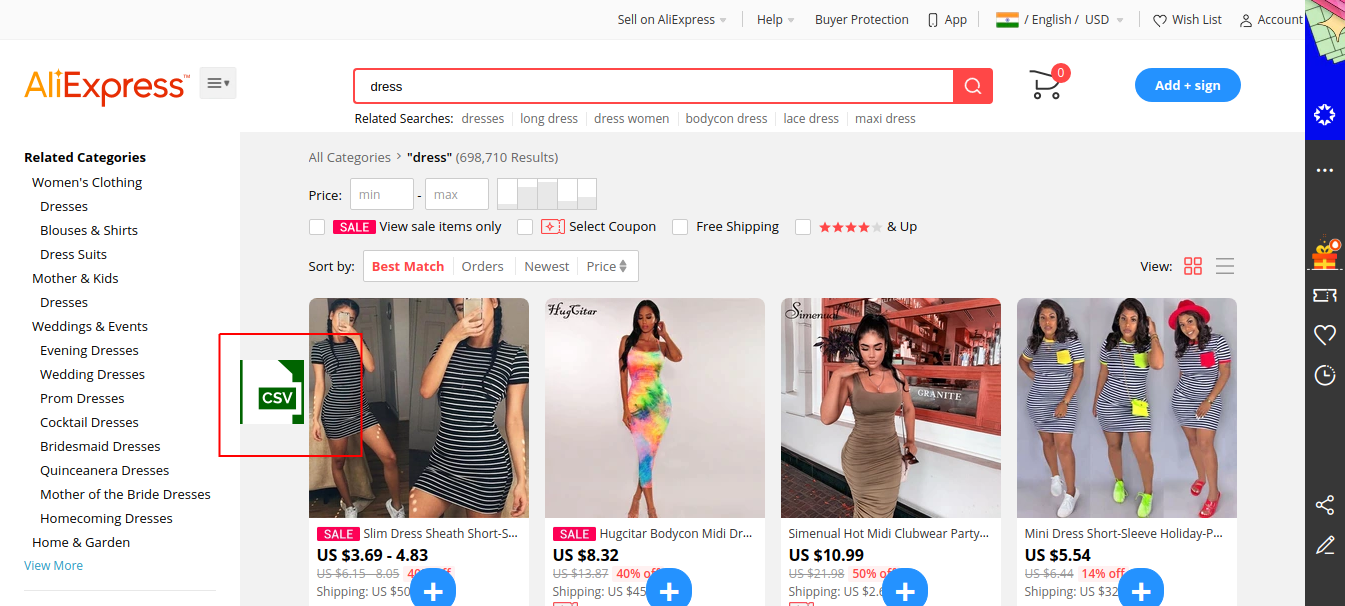
Task: Open the Simenual brown dress thumbnail
Action: (x=891, y=408)
